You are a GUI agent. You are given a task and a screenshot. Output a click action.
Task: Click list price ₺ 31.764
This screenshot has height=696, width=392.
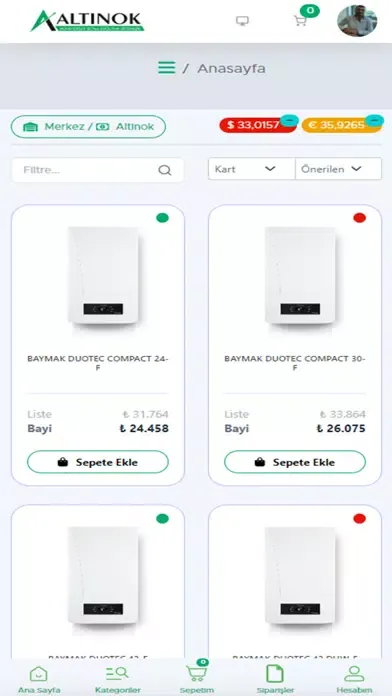(x=146, y=415)
